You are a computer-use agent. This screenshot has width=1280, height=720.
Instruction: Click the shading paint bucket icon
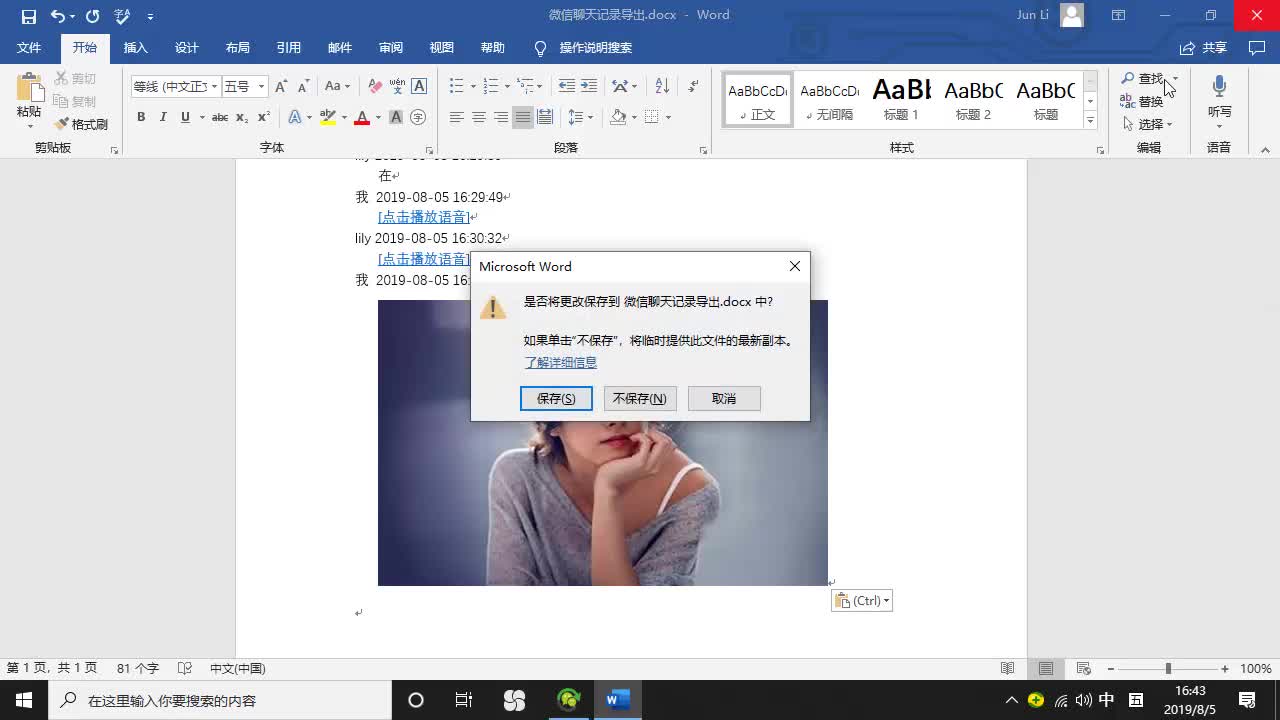click(x=618, y=117)
